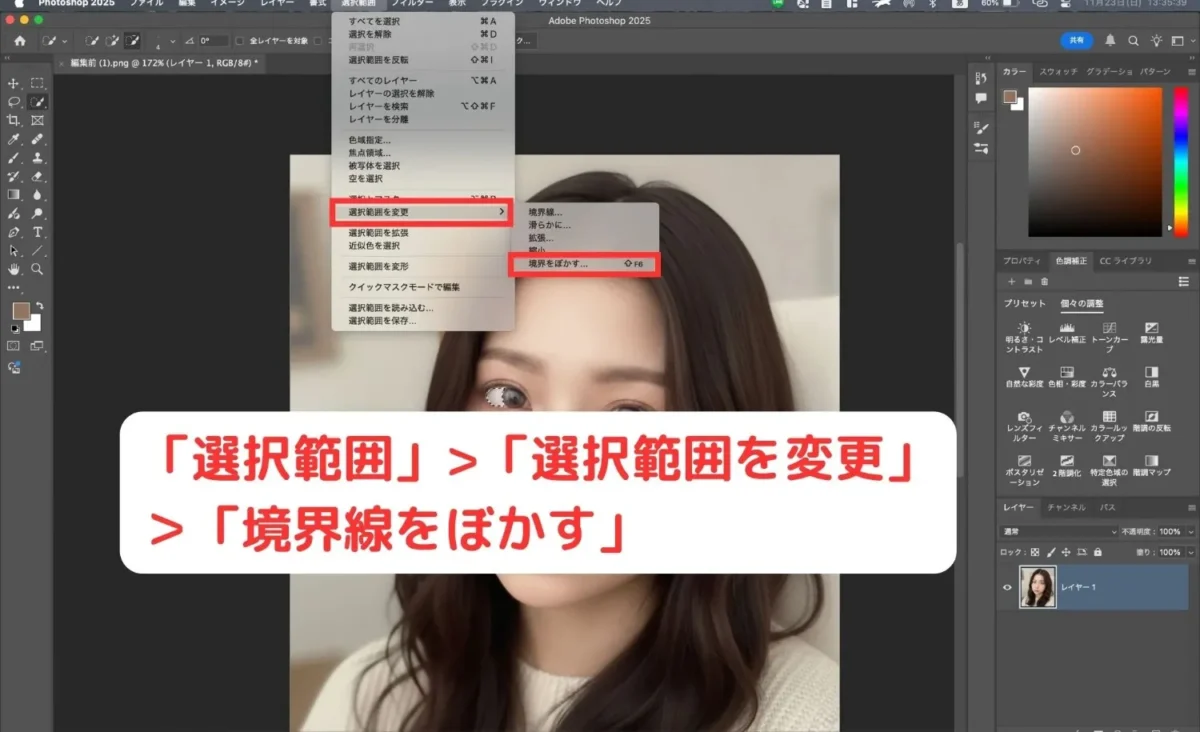Select the Brush tool in toolbar

tap(14, 158)
